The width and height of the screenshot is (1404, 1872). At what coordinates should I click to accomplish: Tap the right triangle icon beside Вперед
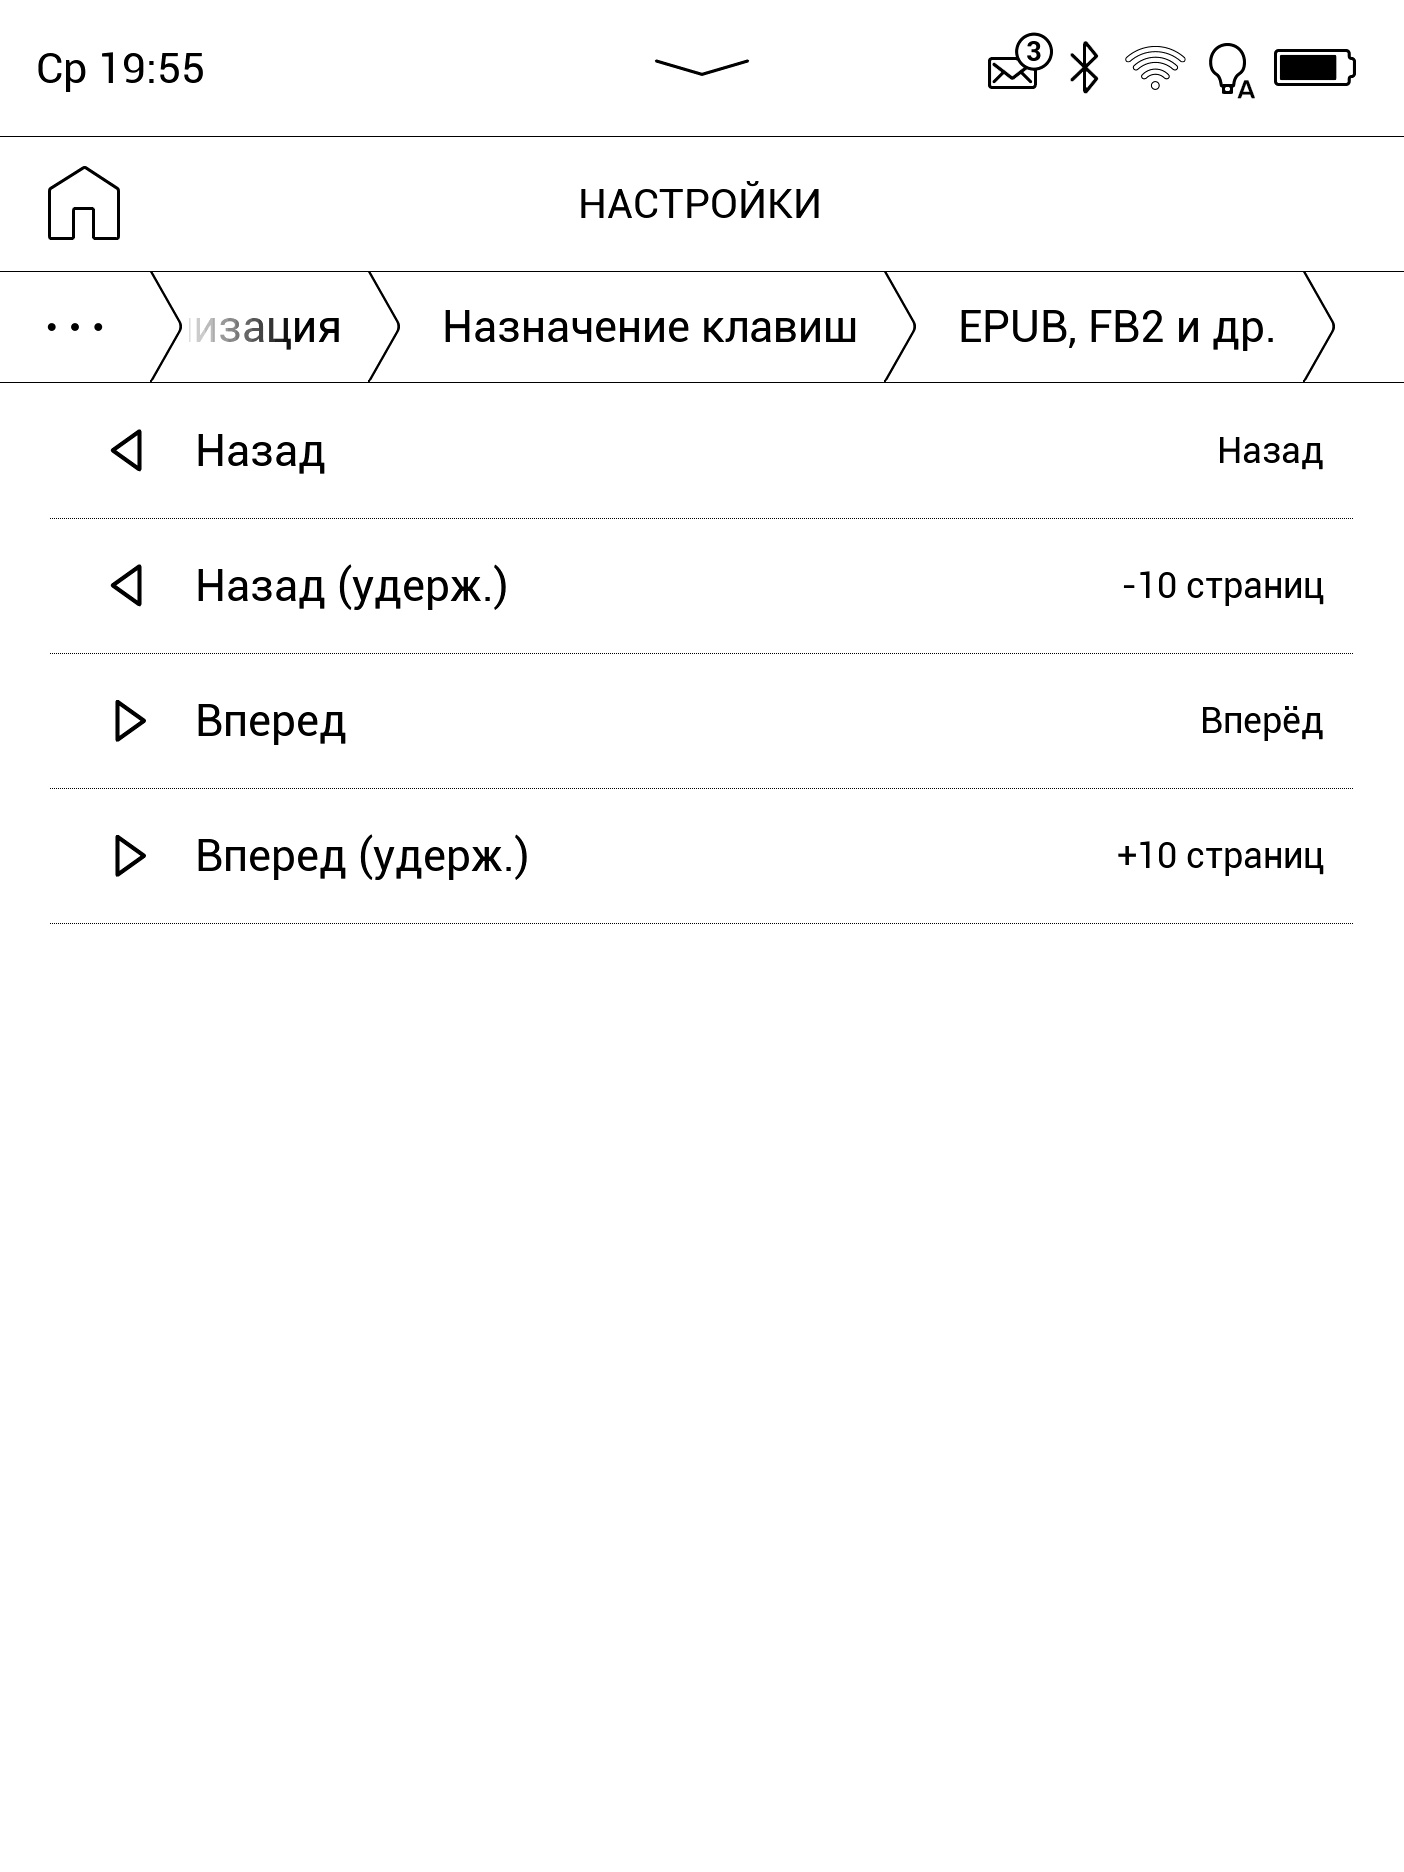[130, 721]
